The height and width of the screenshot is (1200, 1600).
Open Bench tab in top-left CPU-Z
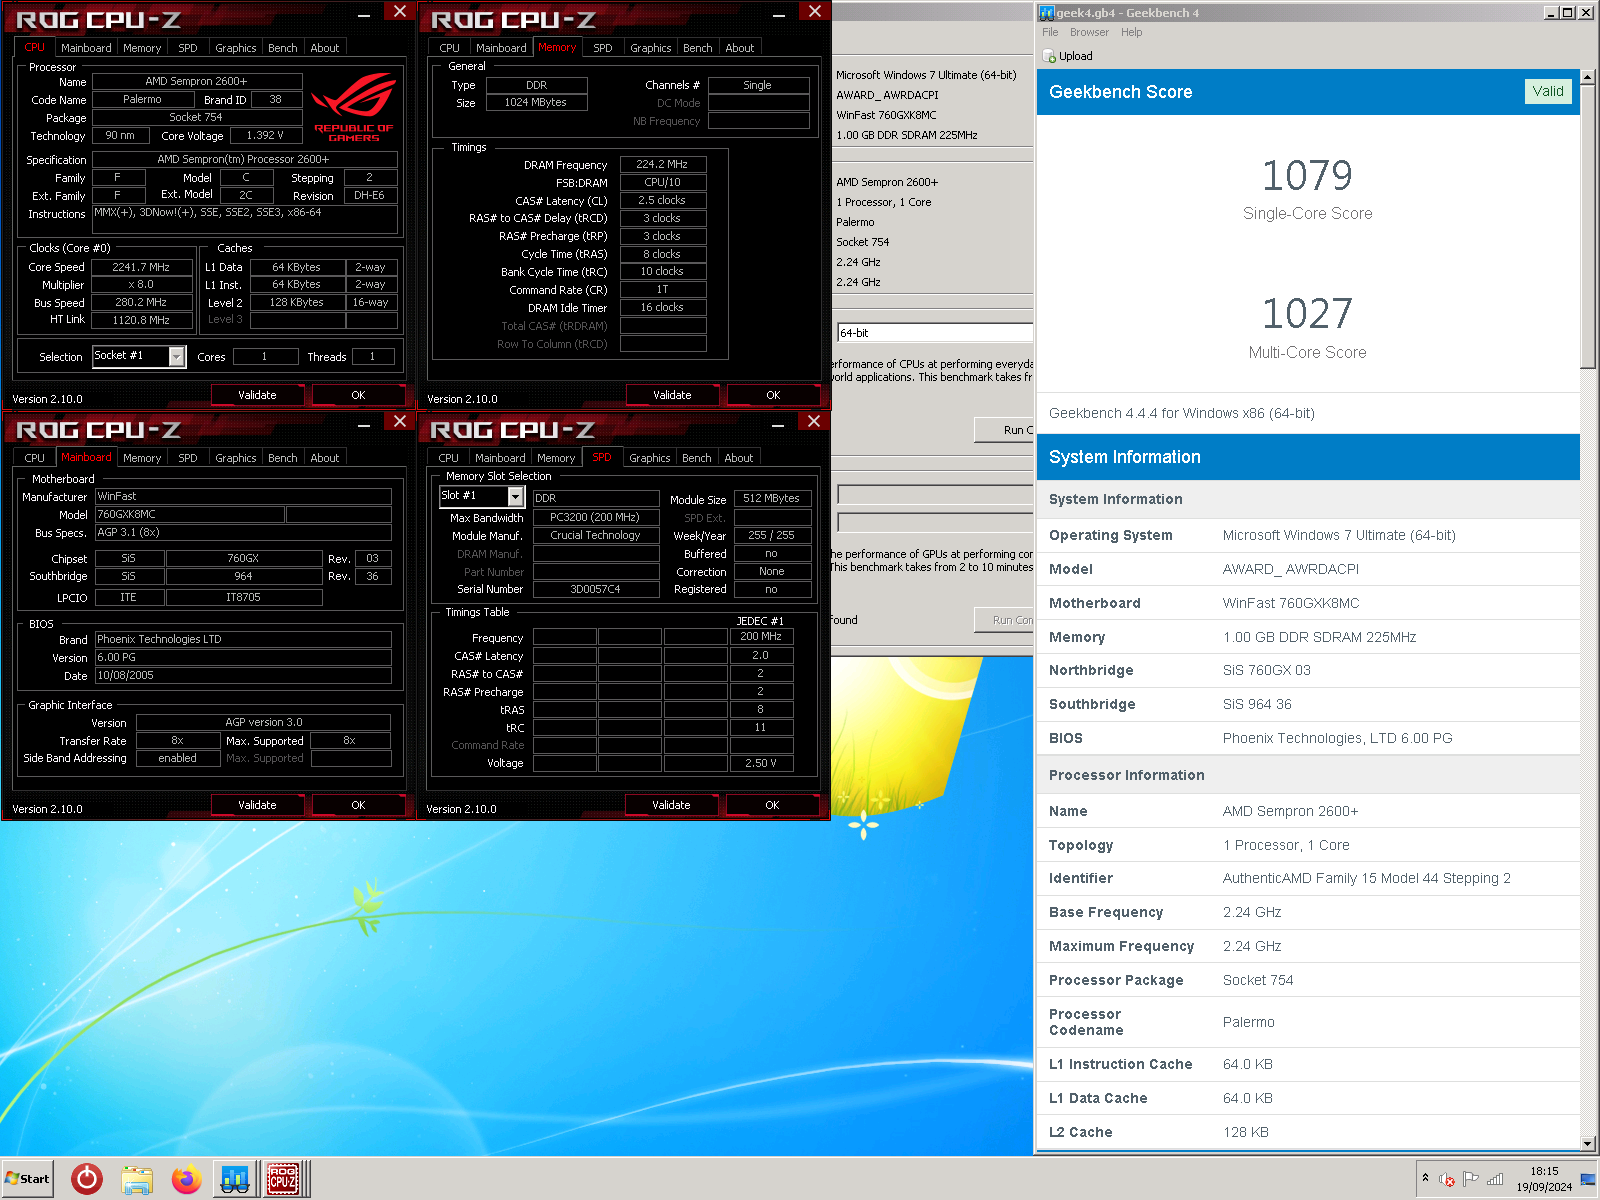pyautogui.click(x=283, y=48)
